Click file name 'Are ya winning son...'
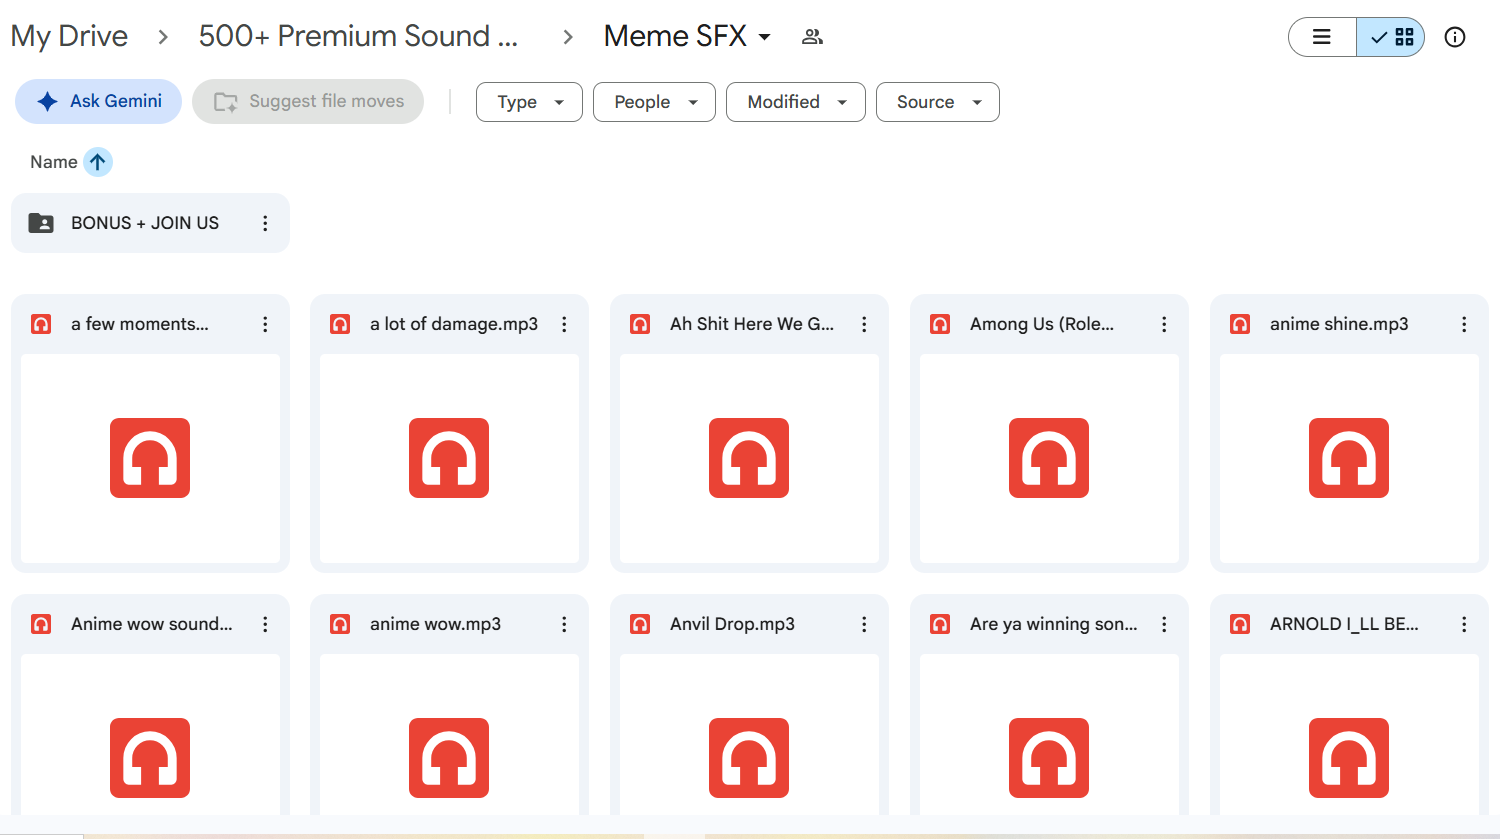The width and height of the screenshot is (1500, 839). [1054, 624]
